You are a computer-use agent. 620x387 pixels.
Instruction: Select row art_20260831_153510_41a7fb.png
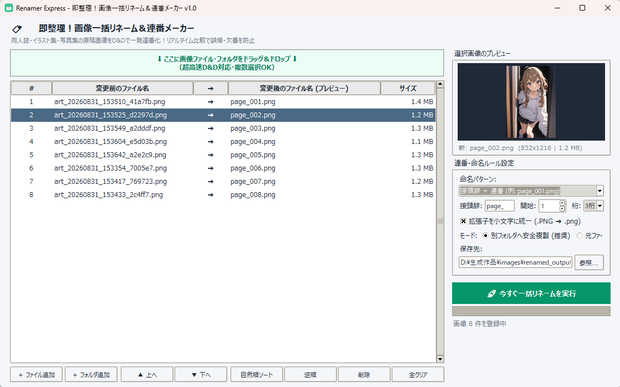tap(223, 102)
